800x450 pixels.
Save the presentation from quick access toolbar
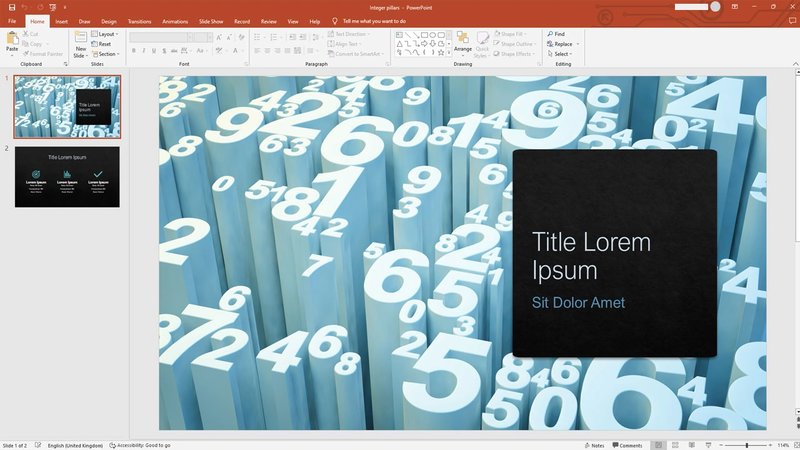pyautogui.click(x=12, y=7)
